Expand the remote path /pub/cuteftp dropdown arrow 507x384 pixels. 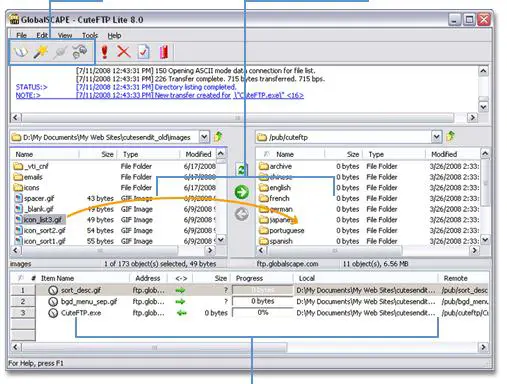436,137
